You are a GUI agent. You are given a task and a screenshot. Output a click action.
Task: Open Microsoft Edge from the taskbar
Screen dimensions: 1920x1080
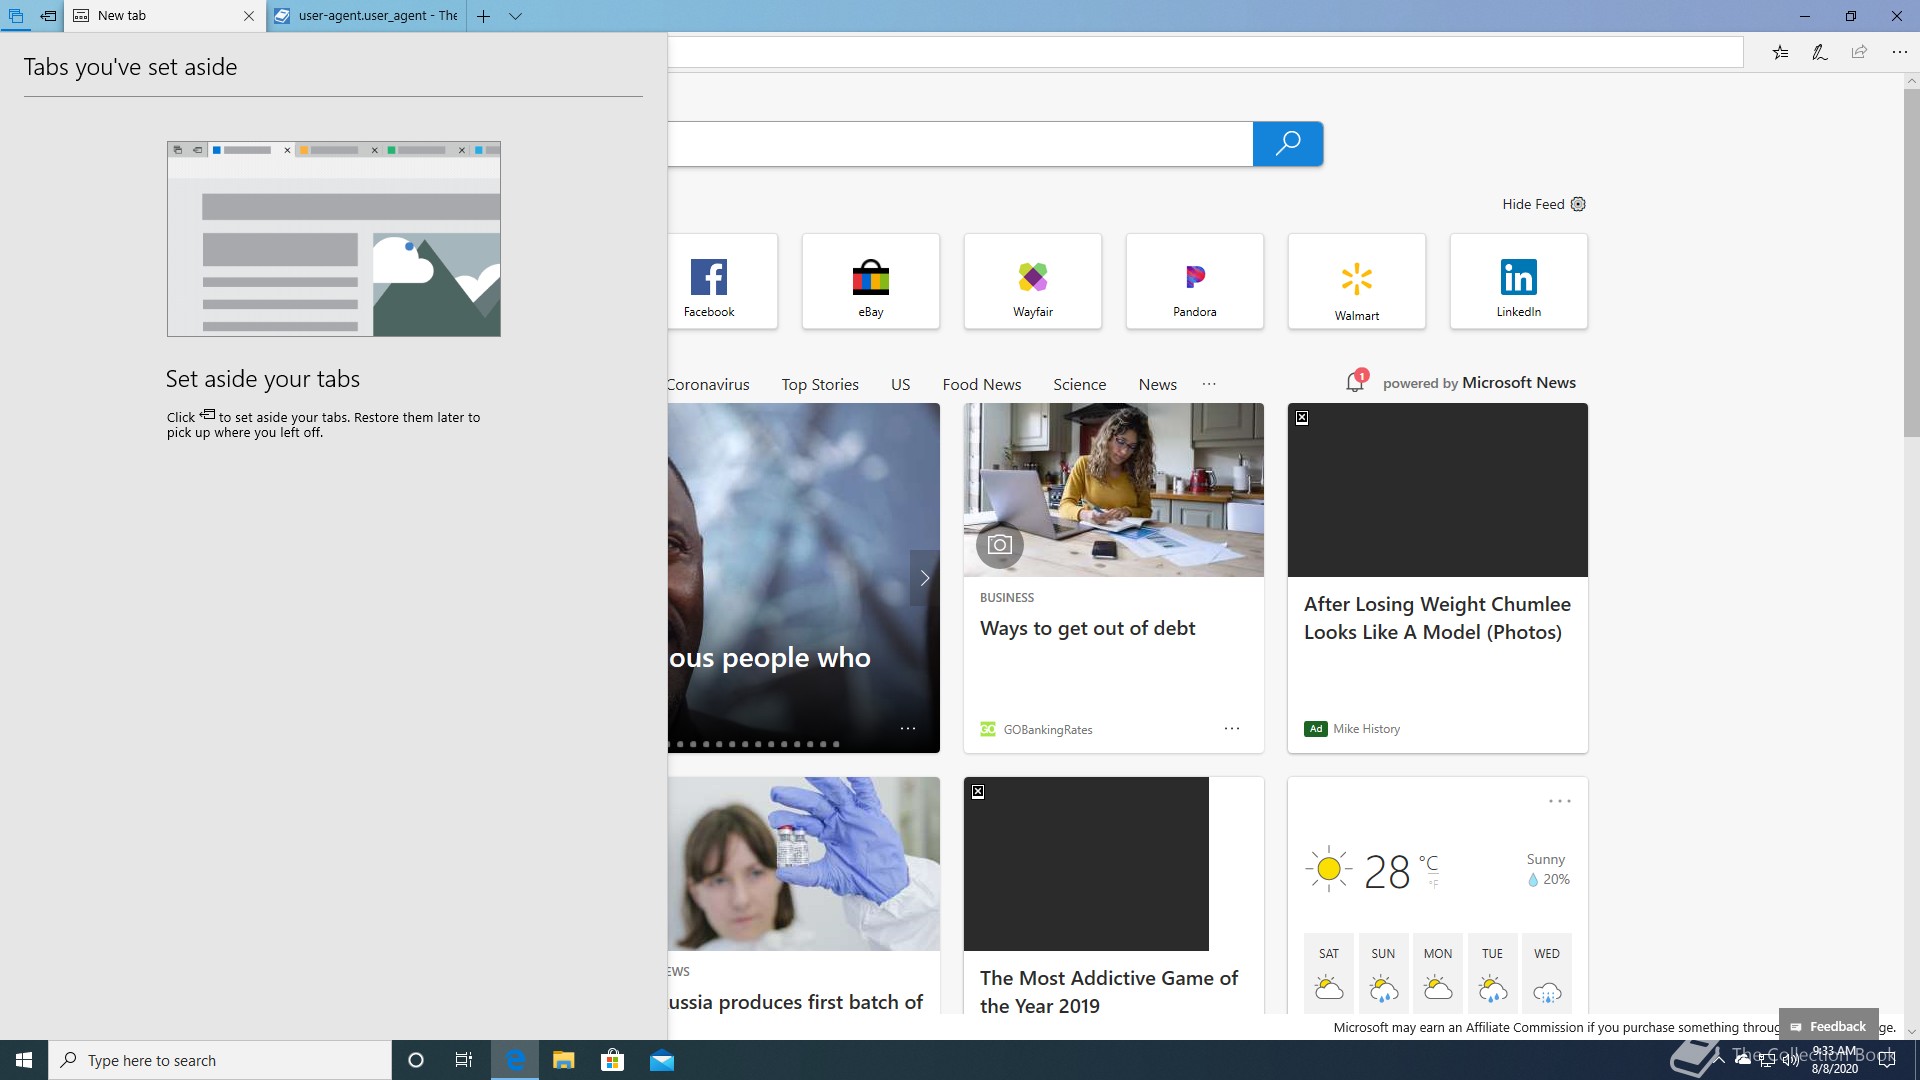tap(515, 1060)
